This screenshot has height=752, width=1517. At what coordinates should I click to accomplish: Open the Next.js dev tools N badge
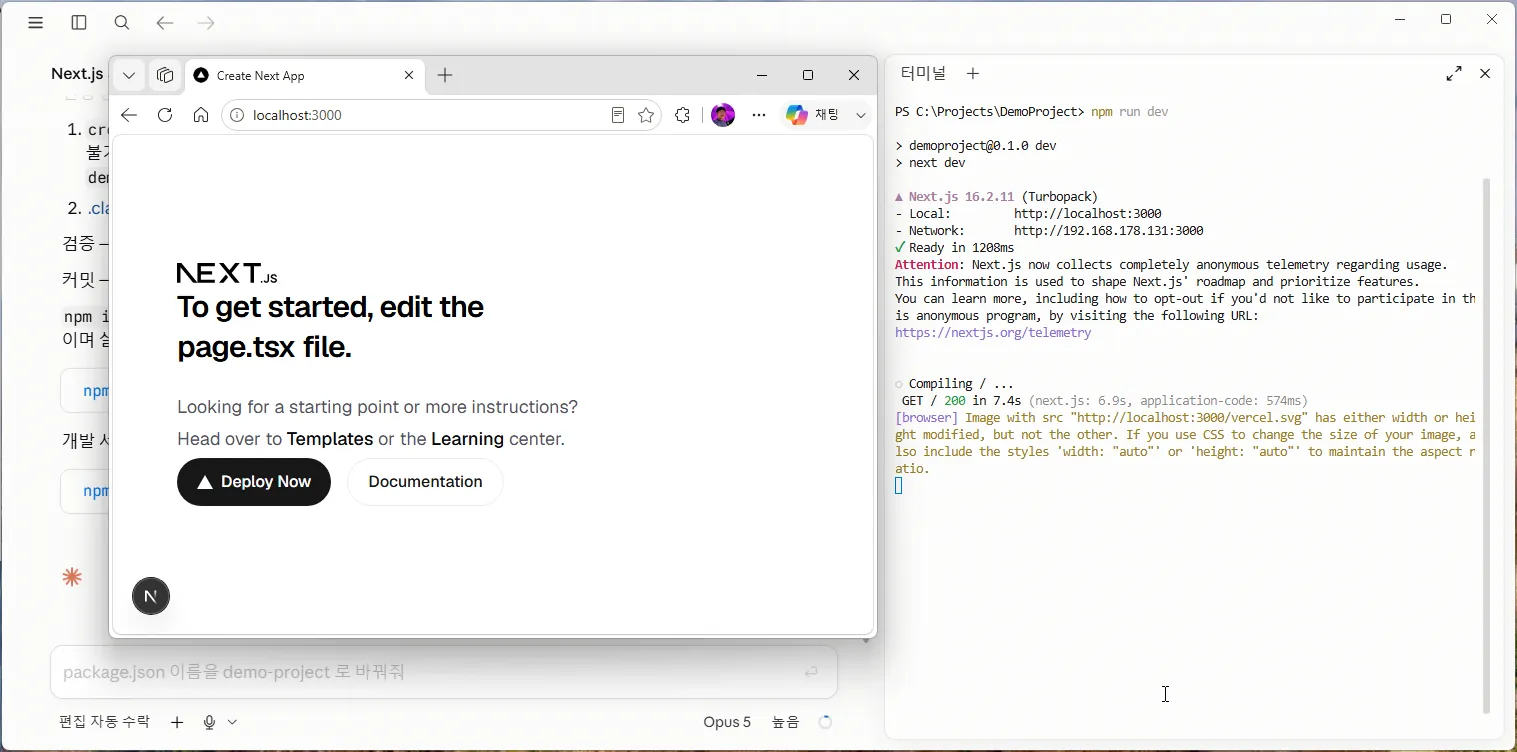pos(151,596)
